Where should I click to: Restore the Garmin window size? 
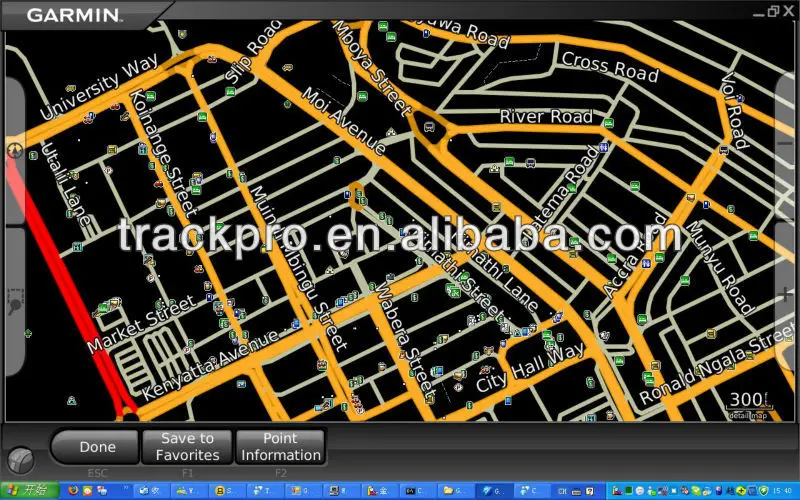[x=773, y=11]
